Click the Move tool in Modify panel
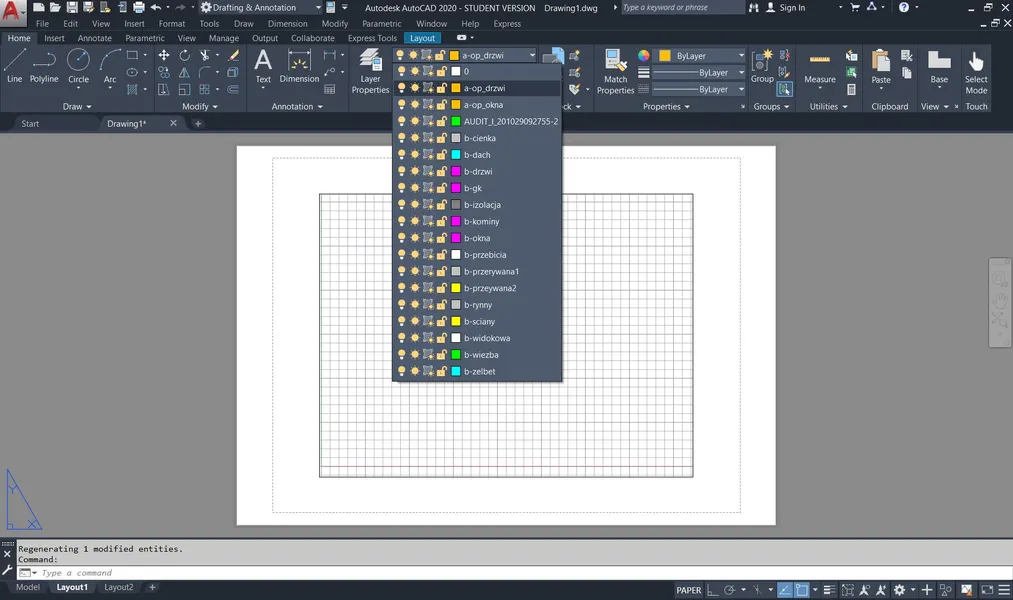This screenshot has width=1013, height=600. 164,56
